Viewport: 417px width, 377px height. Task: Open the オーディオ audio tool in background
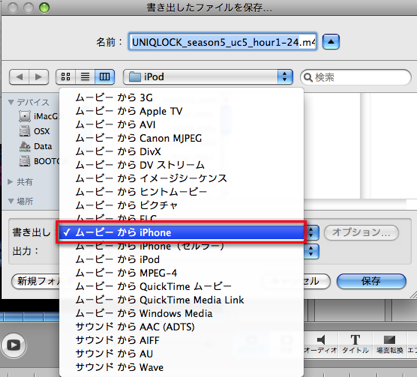point(321,344)
